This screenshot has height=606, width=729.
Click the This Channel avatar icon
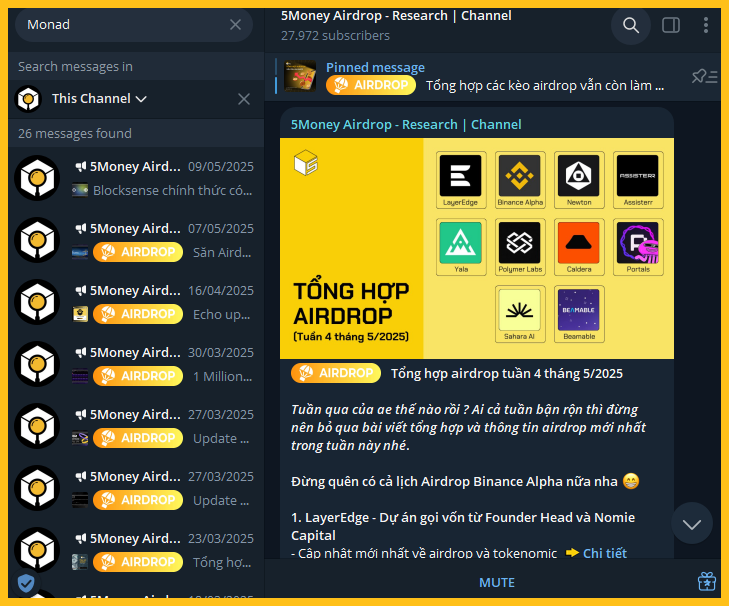pos(28,99)
